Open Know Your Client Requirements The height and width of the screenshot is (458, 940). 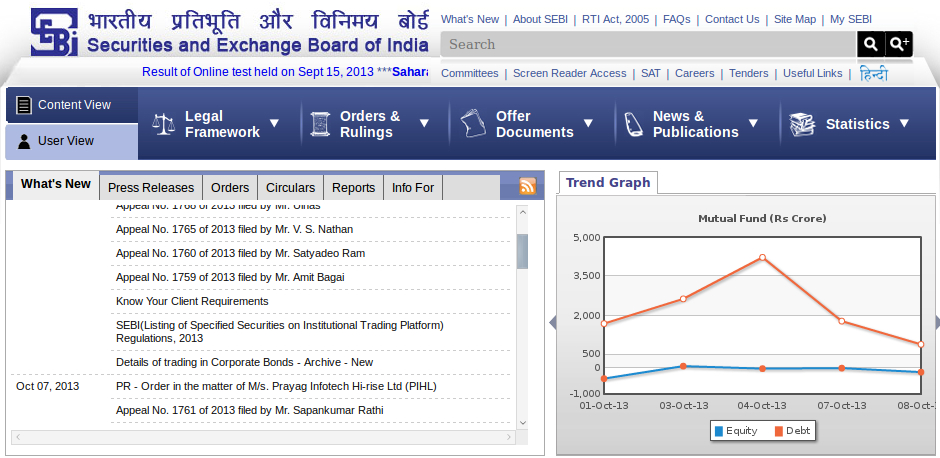coord(192,302)
